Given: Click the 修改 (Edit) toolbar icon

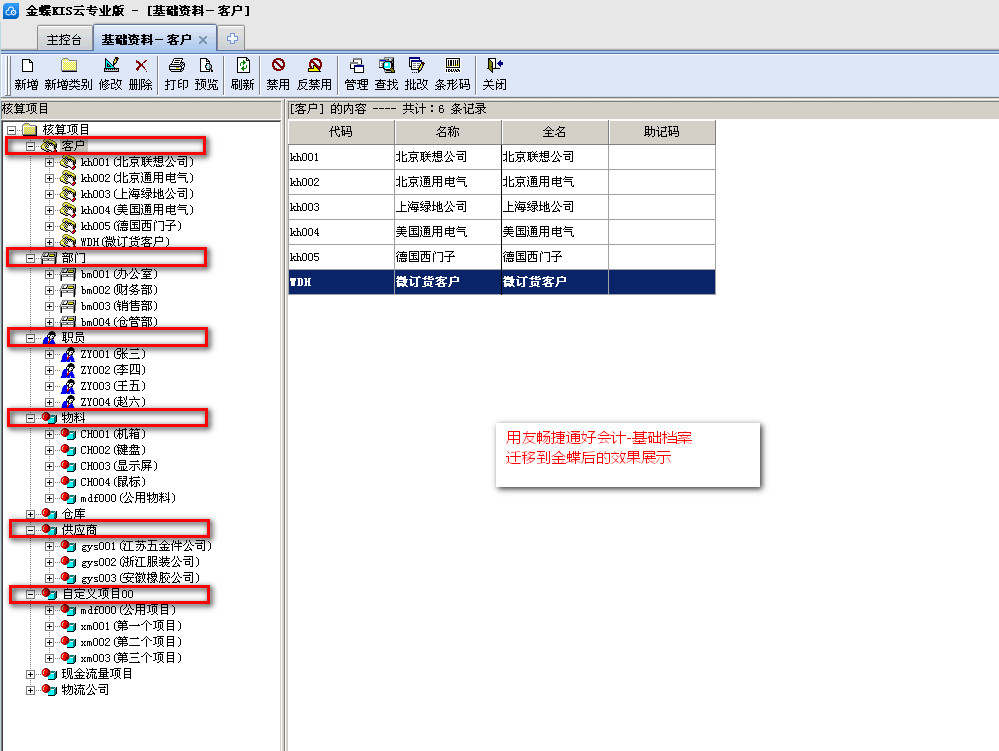Looking at the screenshot, I should [x=111, y=66].
